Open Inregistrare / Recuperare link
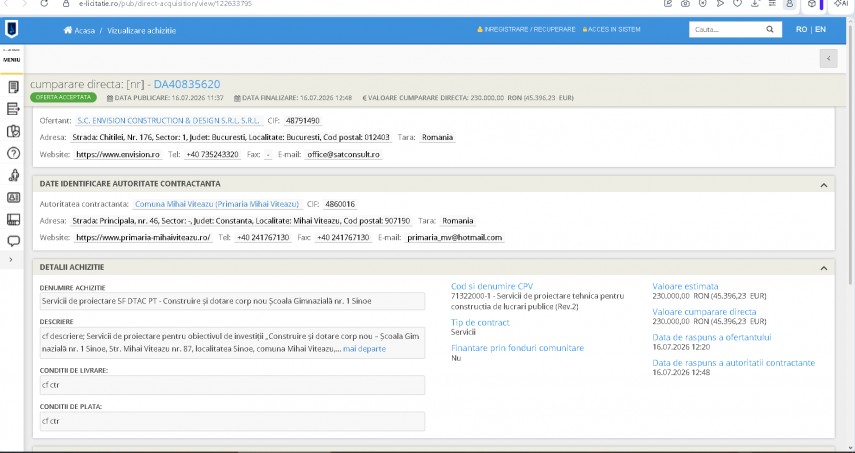855x453 pixels. click(526, 29)
